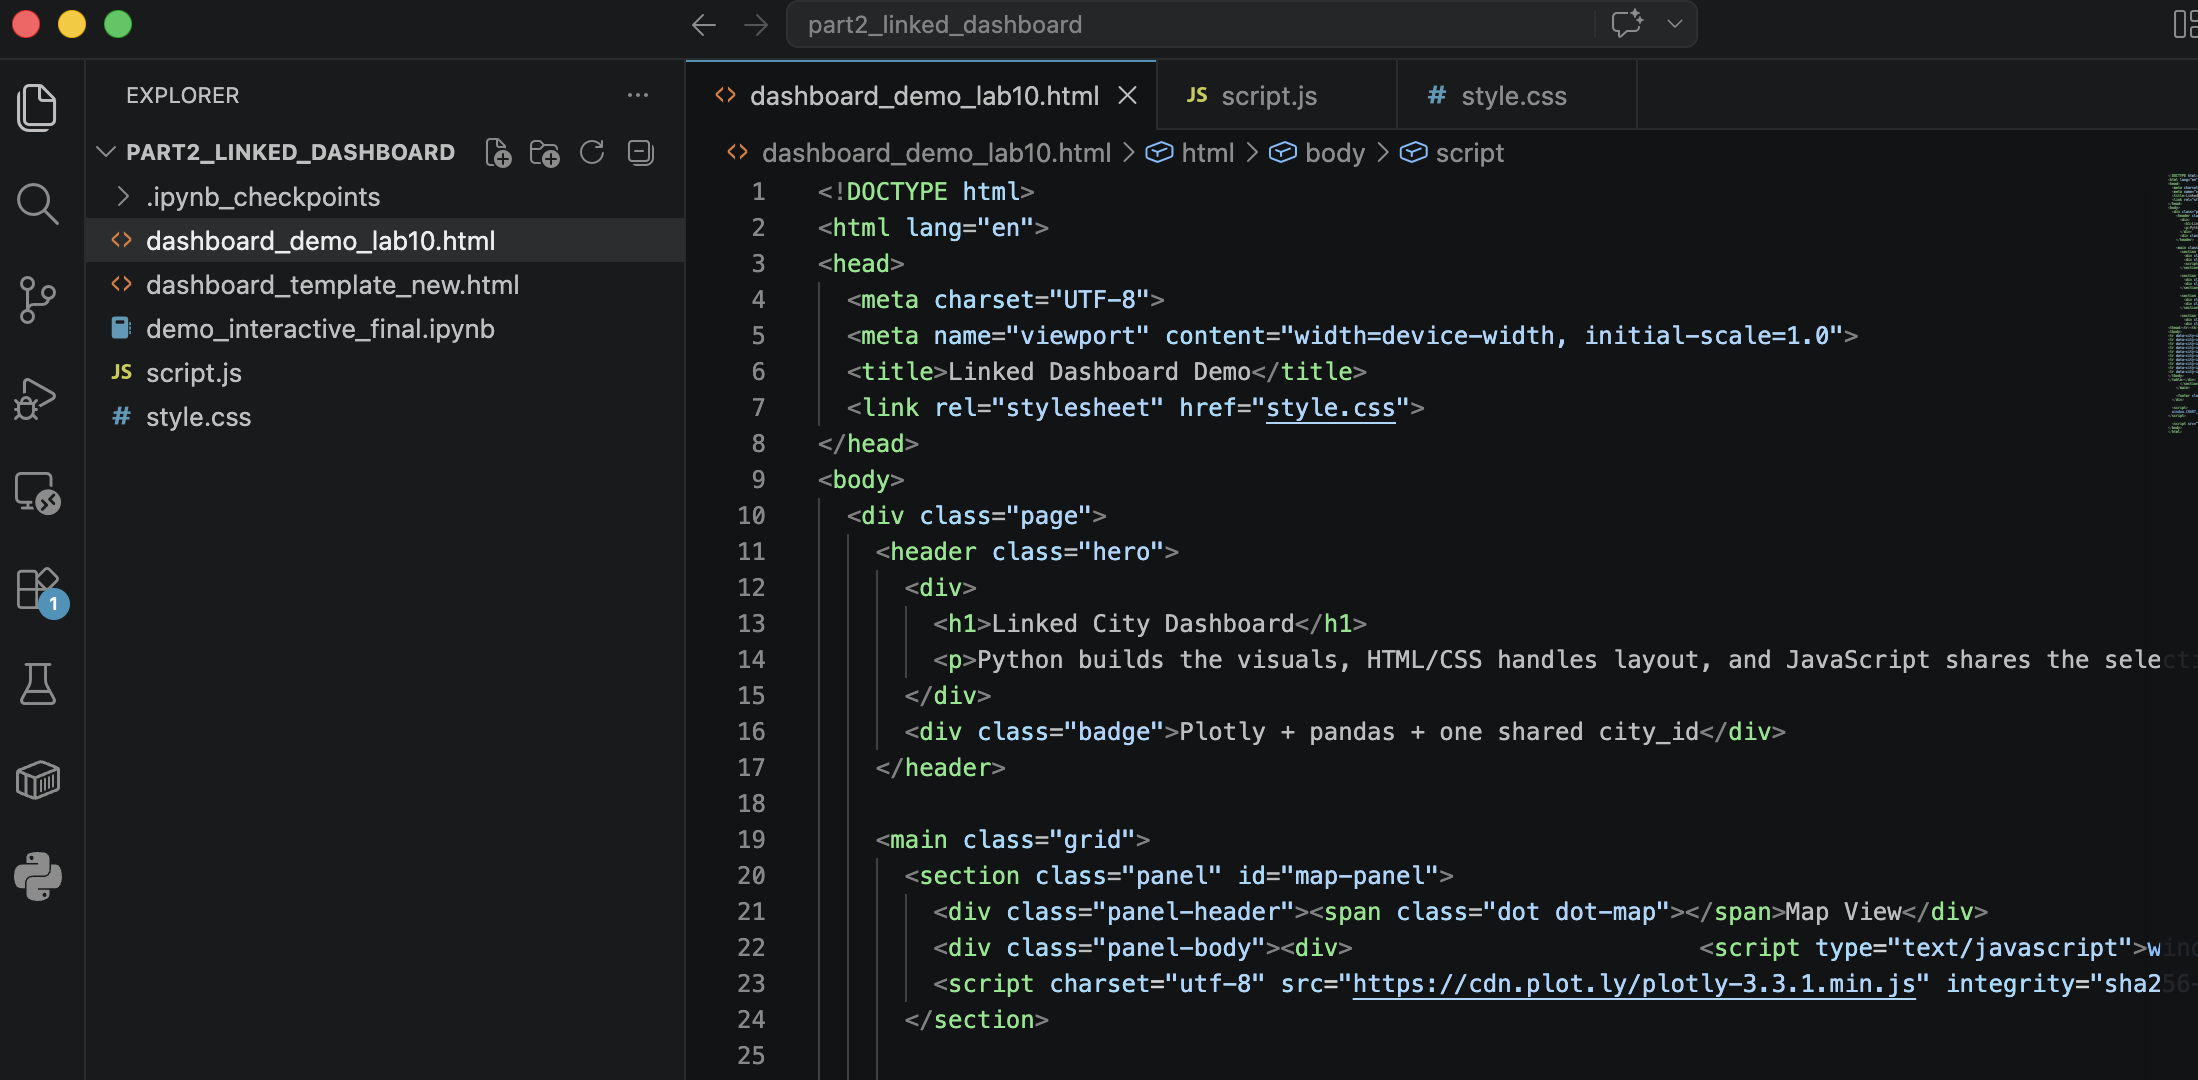Switch to the script.js tab
This screenshot has width=2198, height=1080.
pos(1277,95)
